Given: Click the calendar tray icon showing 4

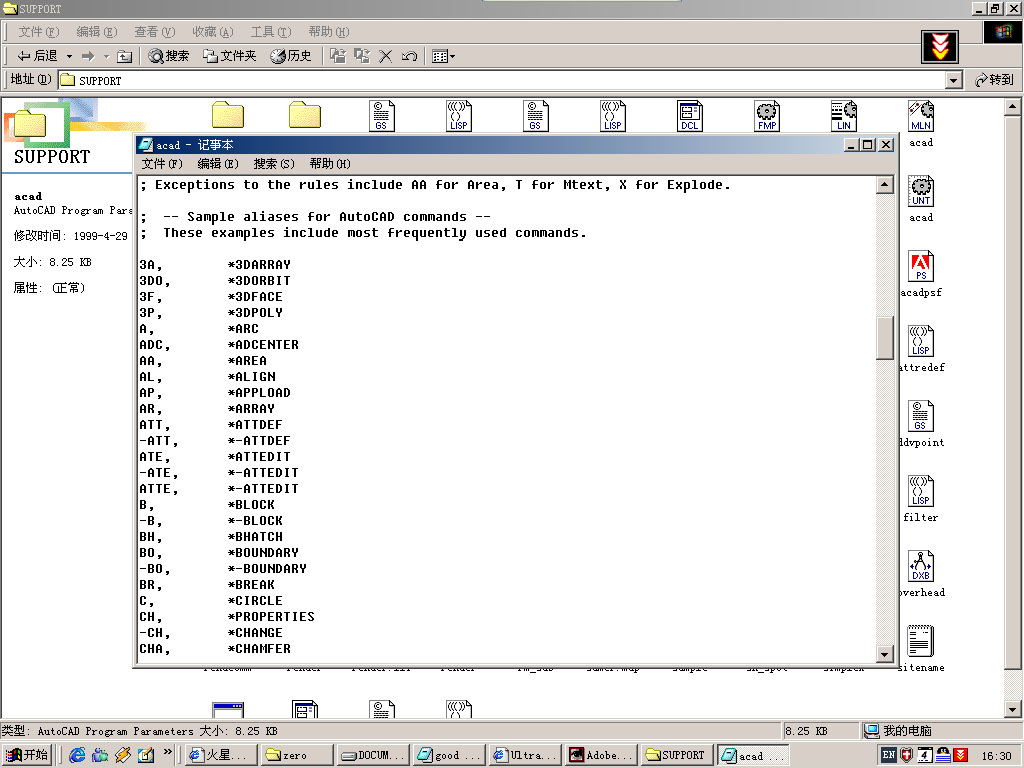Looking at the screenshot, I should tap(925, 755).
